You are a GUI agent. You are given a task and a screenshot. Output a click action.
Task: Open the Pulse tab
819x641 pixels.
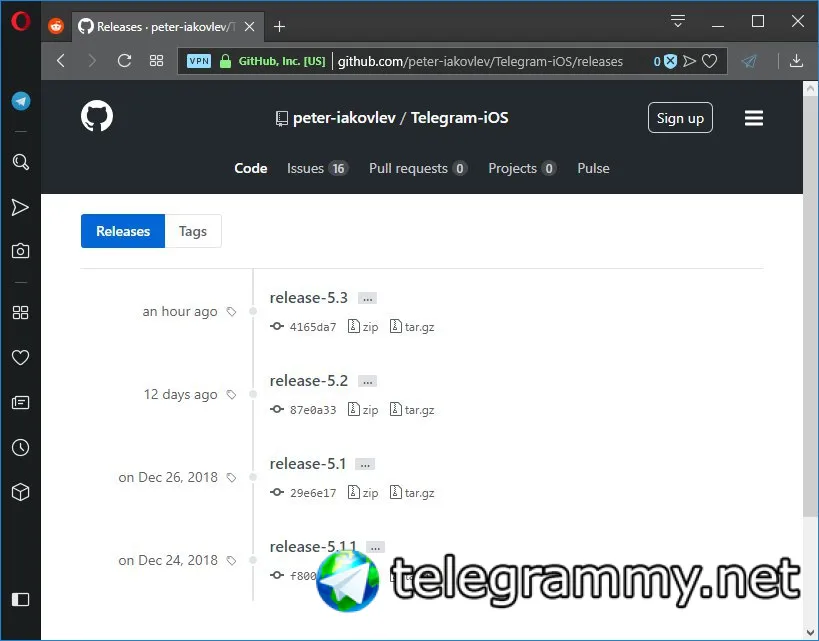(x=593, y=168)
